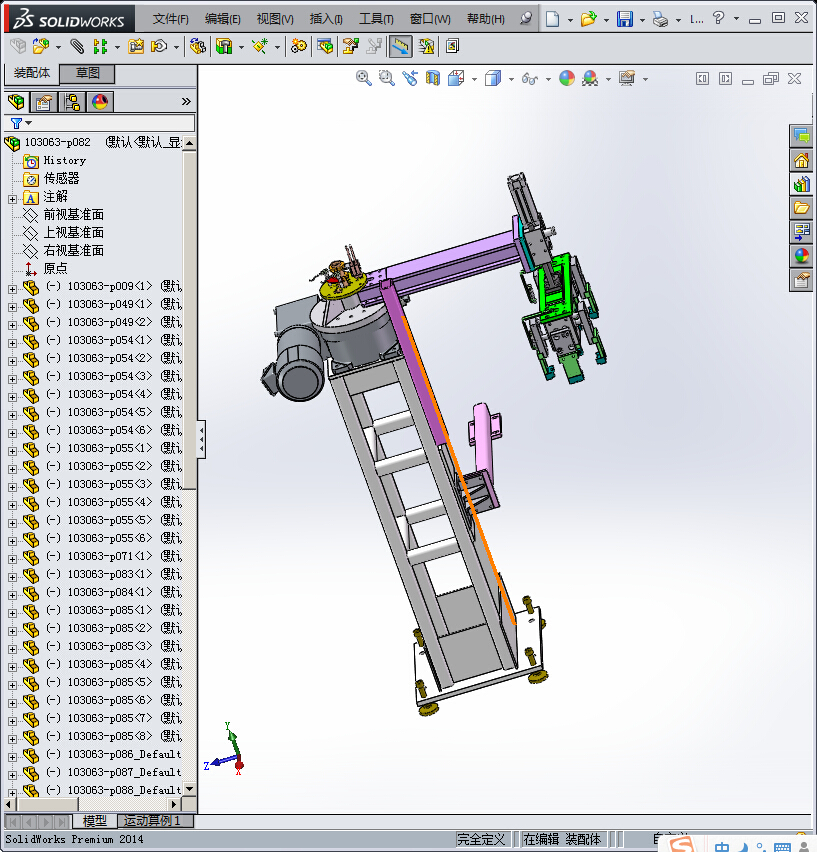This screenshot has height=852, width=817.
Task: Expand the 103063-p071<1> component node
Action: (12, 559)
